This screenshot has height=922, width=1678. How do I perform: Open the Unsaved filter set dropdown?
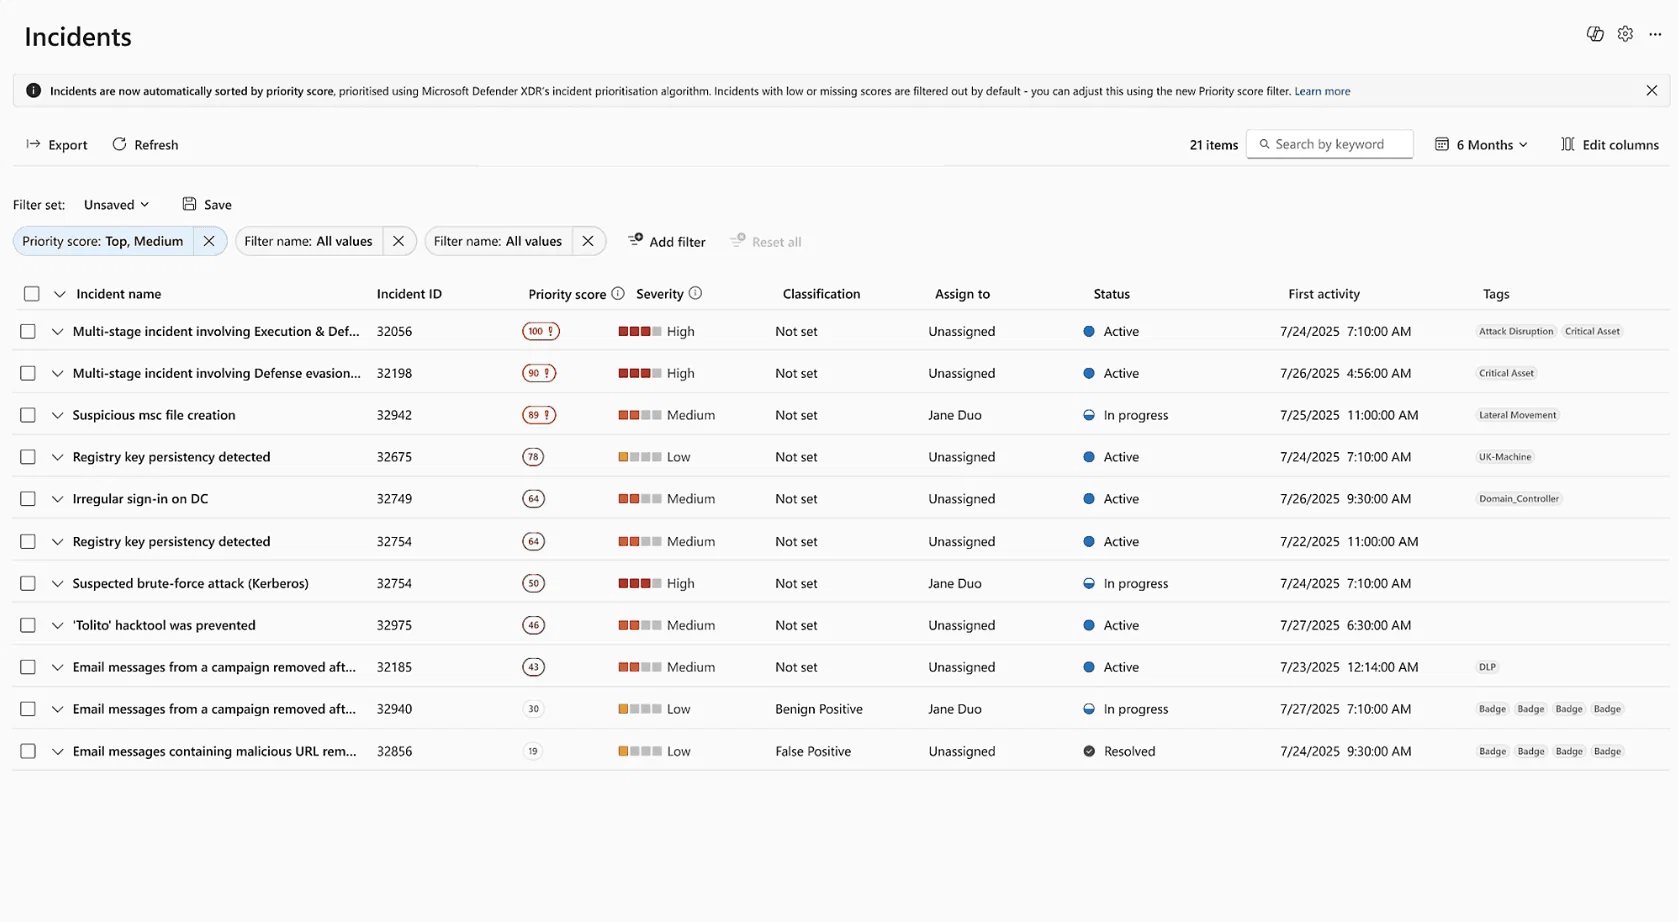116,204
